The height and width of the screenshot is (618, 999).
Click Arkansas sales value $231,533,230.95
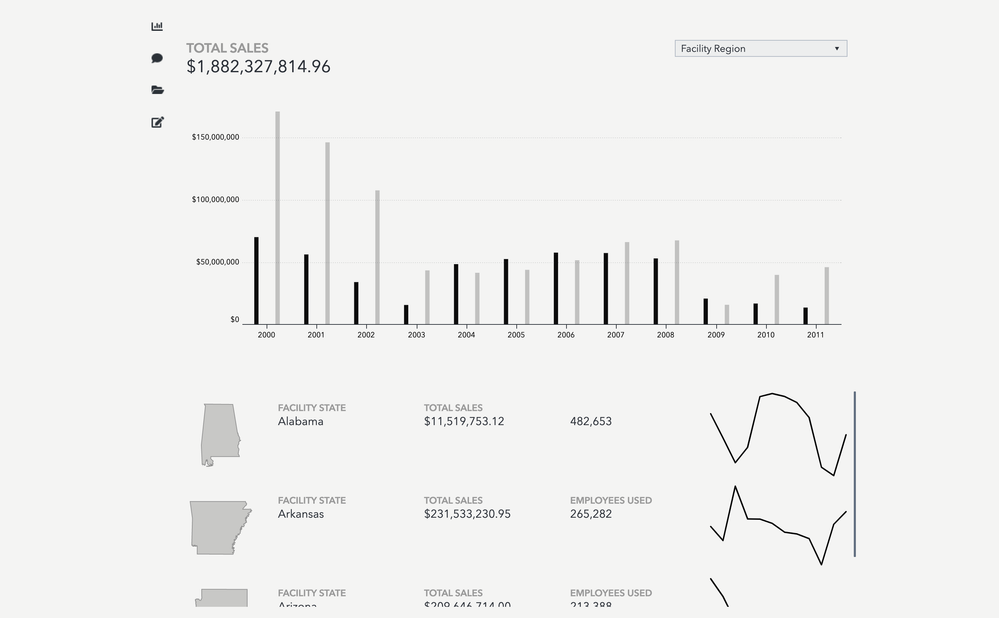pyautogui.click(x=467, y=514)
